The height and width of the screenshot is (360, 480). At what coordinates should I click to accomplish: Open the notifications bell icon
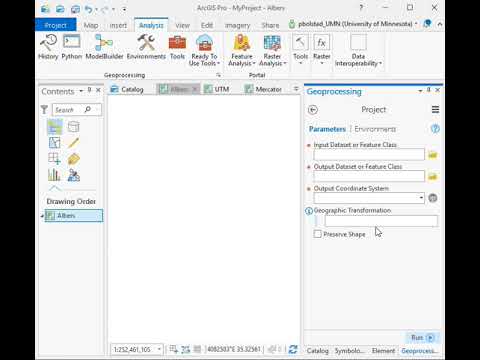pos(427,24)
